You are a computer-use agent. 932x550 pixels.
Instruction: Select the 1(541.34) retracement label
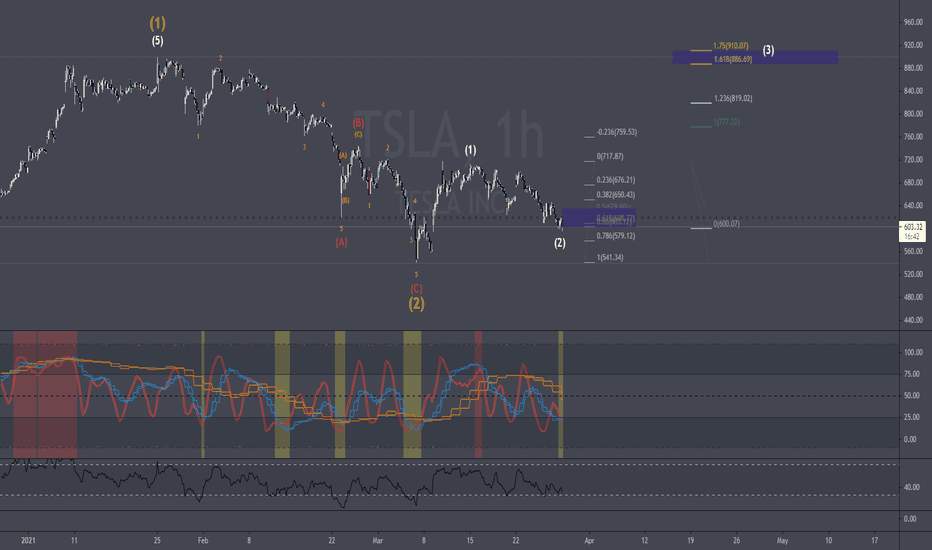610,257
